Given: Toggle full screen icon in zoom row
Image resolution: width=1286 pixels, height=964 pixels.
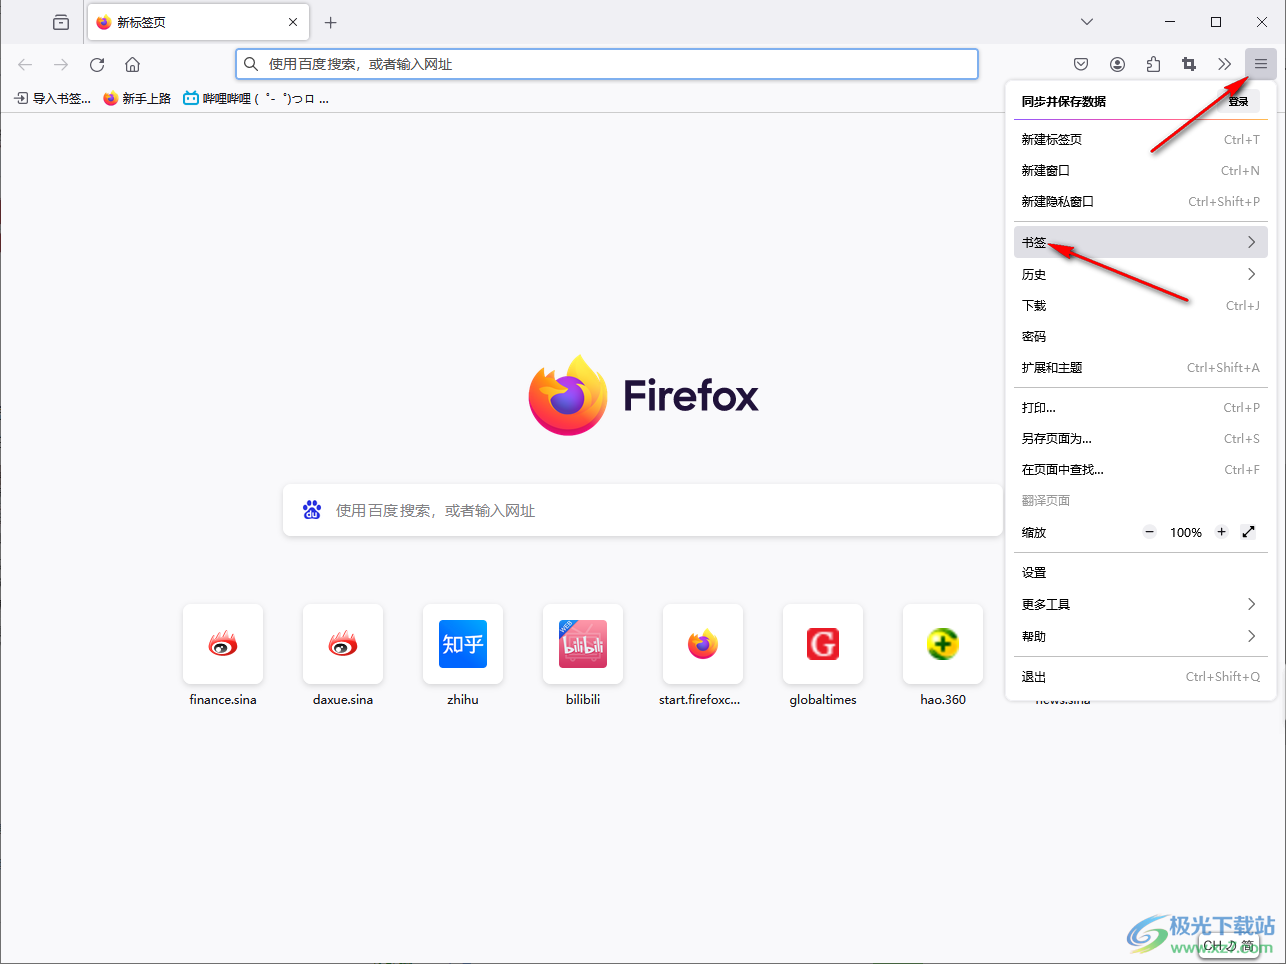Looking at the screenshot, I should (1248, 532).
